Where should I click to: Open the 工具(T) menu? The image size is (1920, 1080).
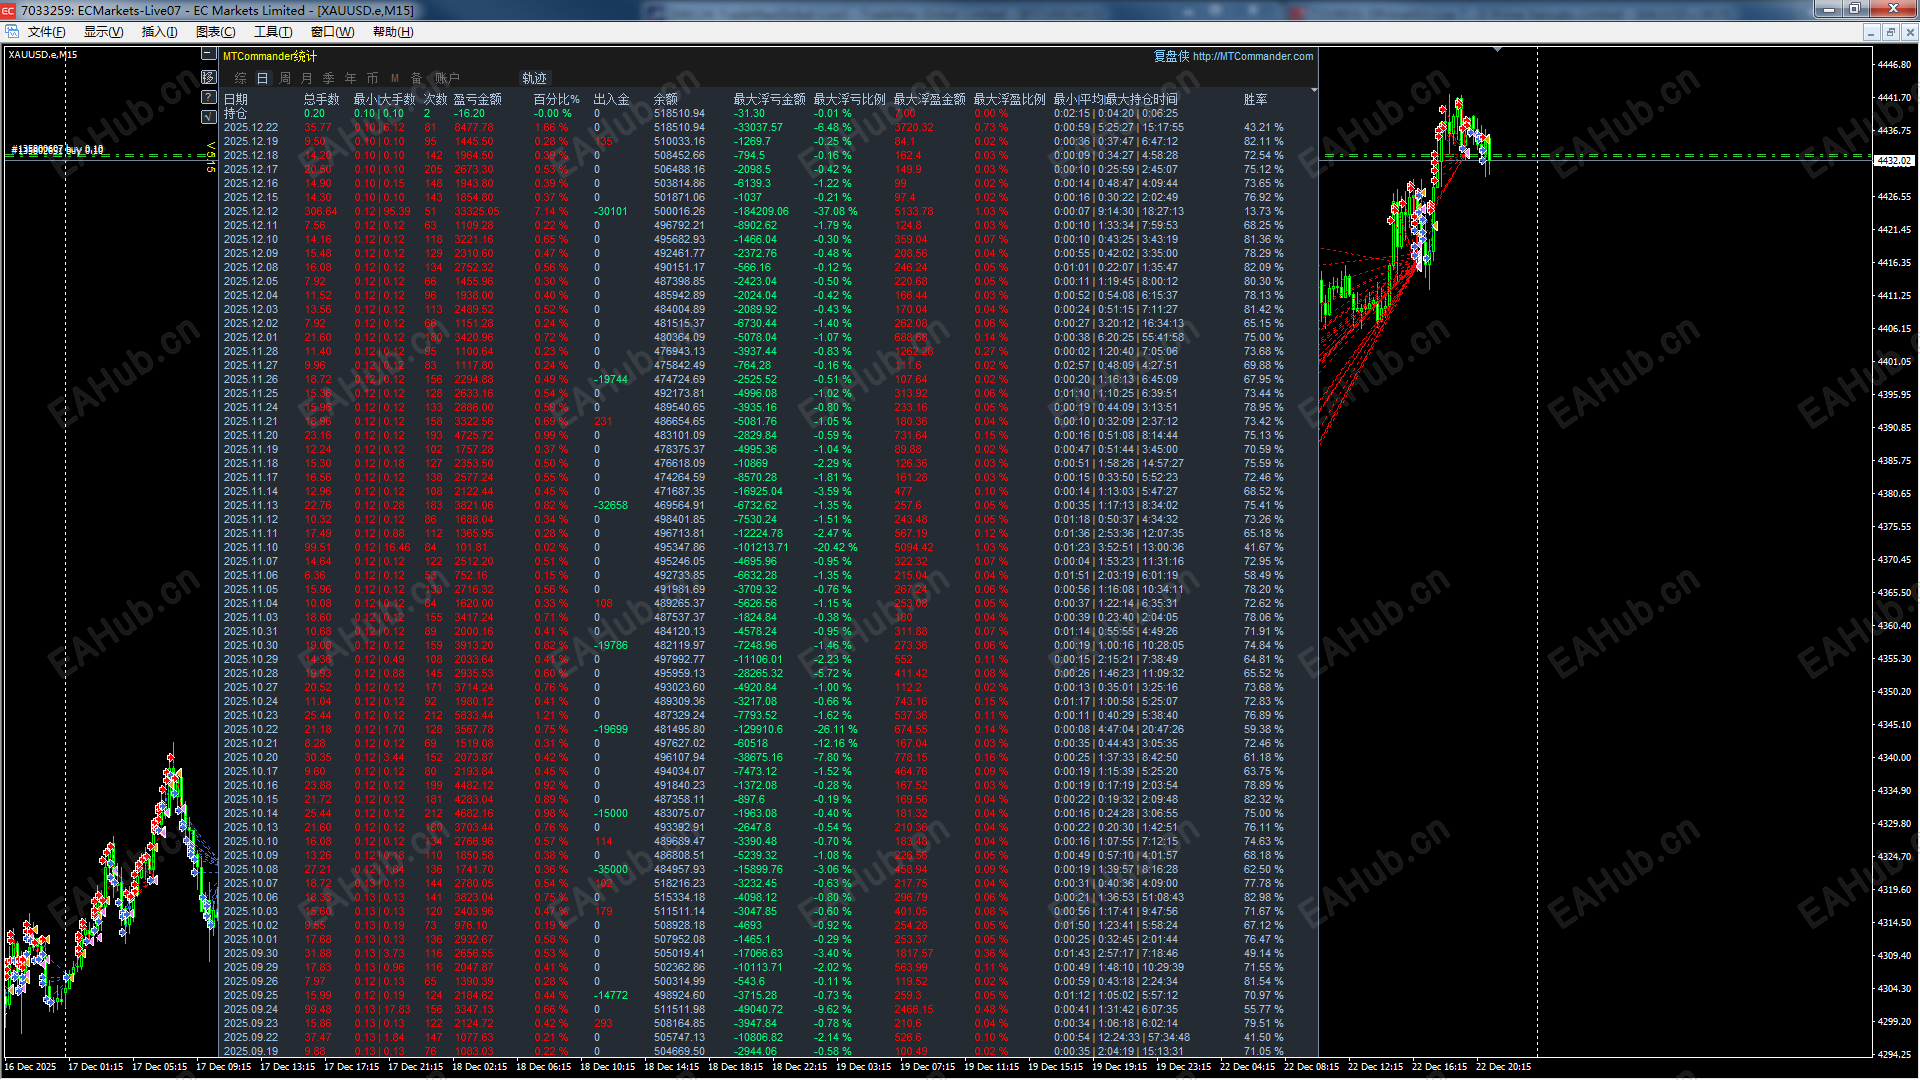pos(272,31)
